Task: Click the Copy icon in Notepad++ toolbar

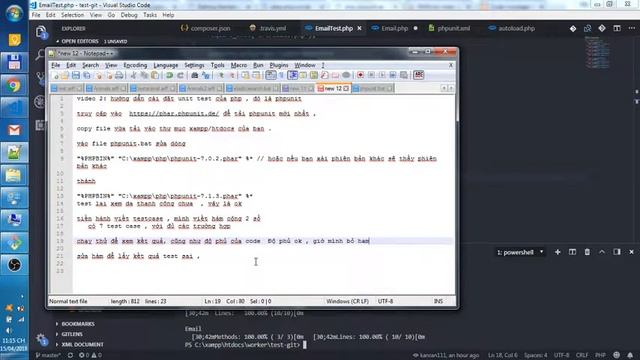Action: pos(144,76)
